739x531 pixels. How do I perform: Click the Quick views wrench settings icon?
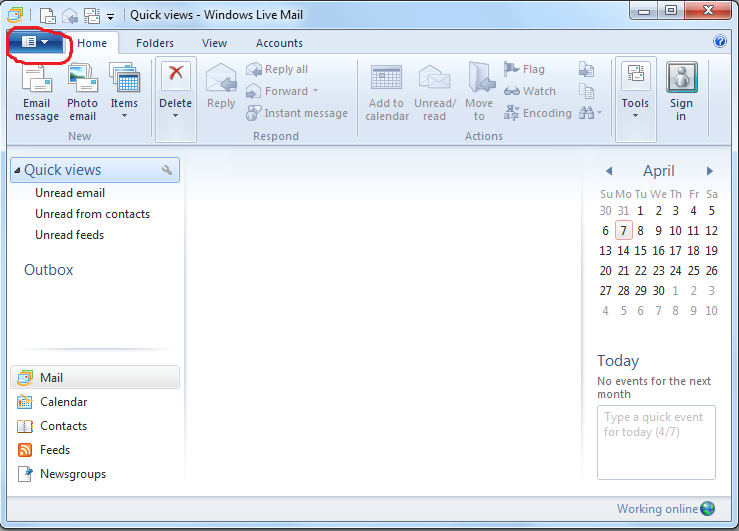click(167, 170)
